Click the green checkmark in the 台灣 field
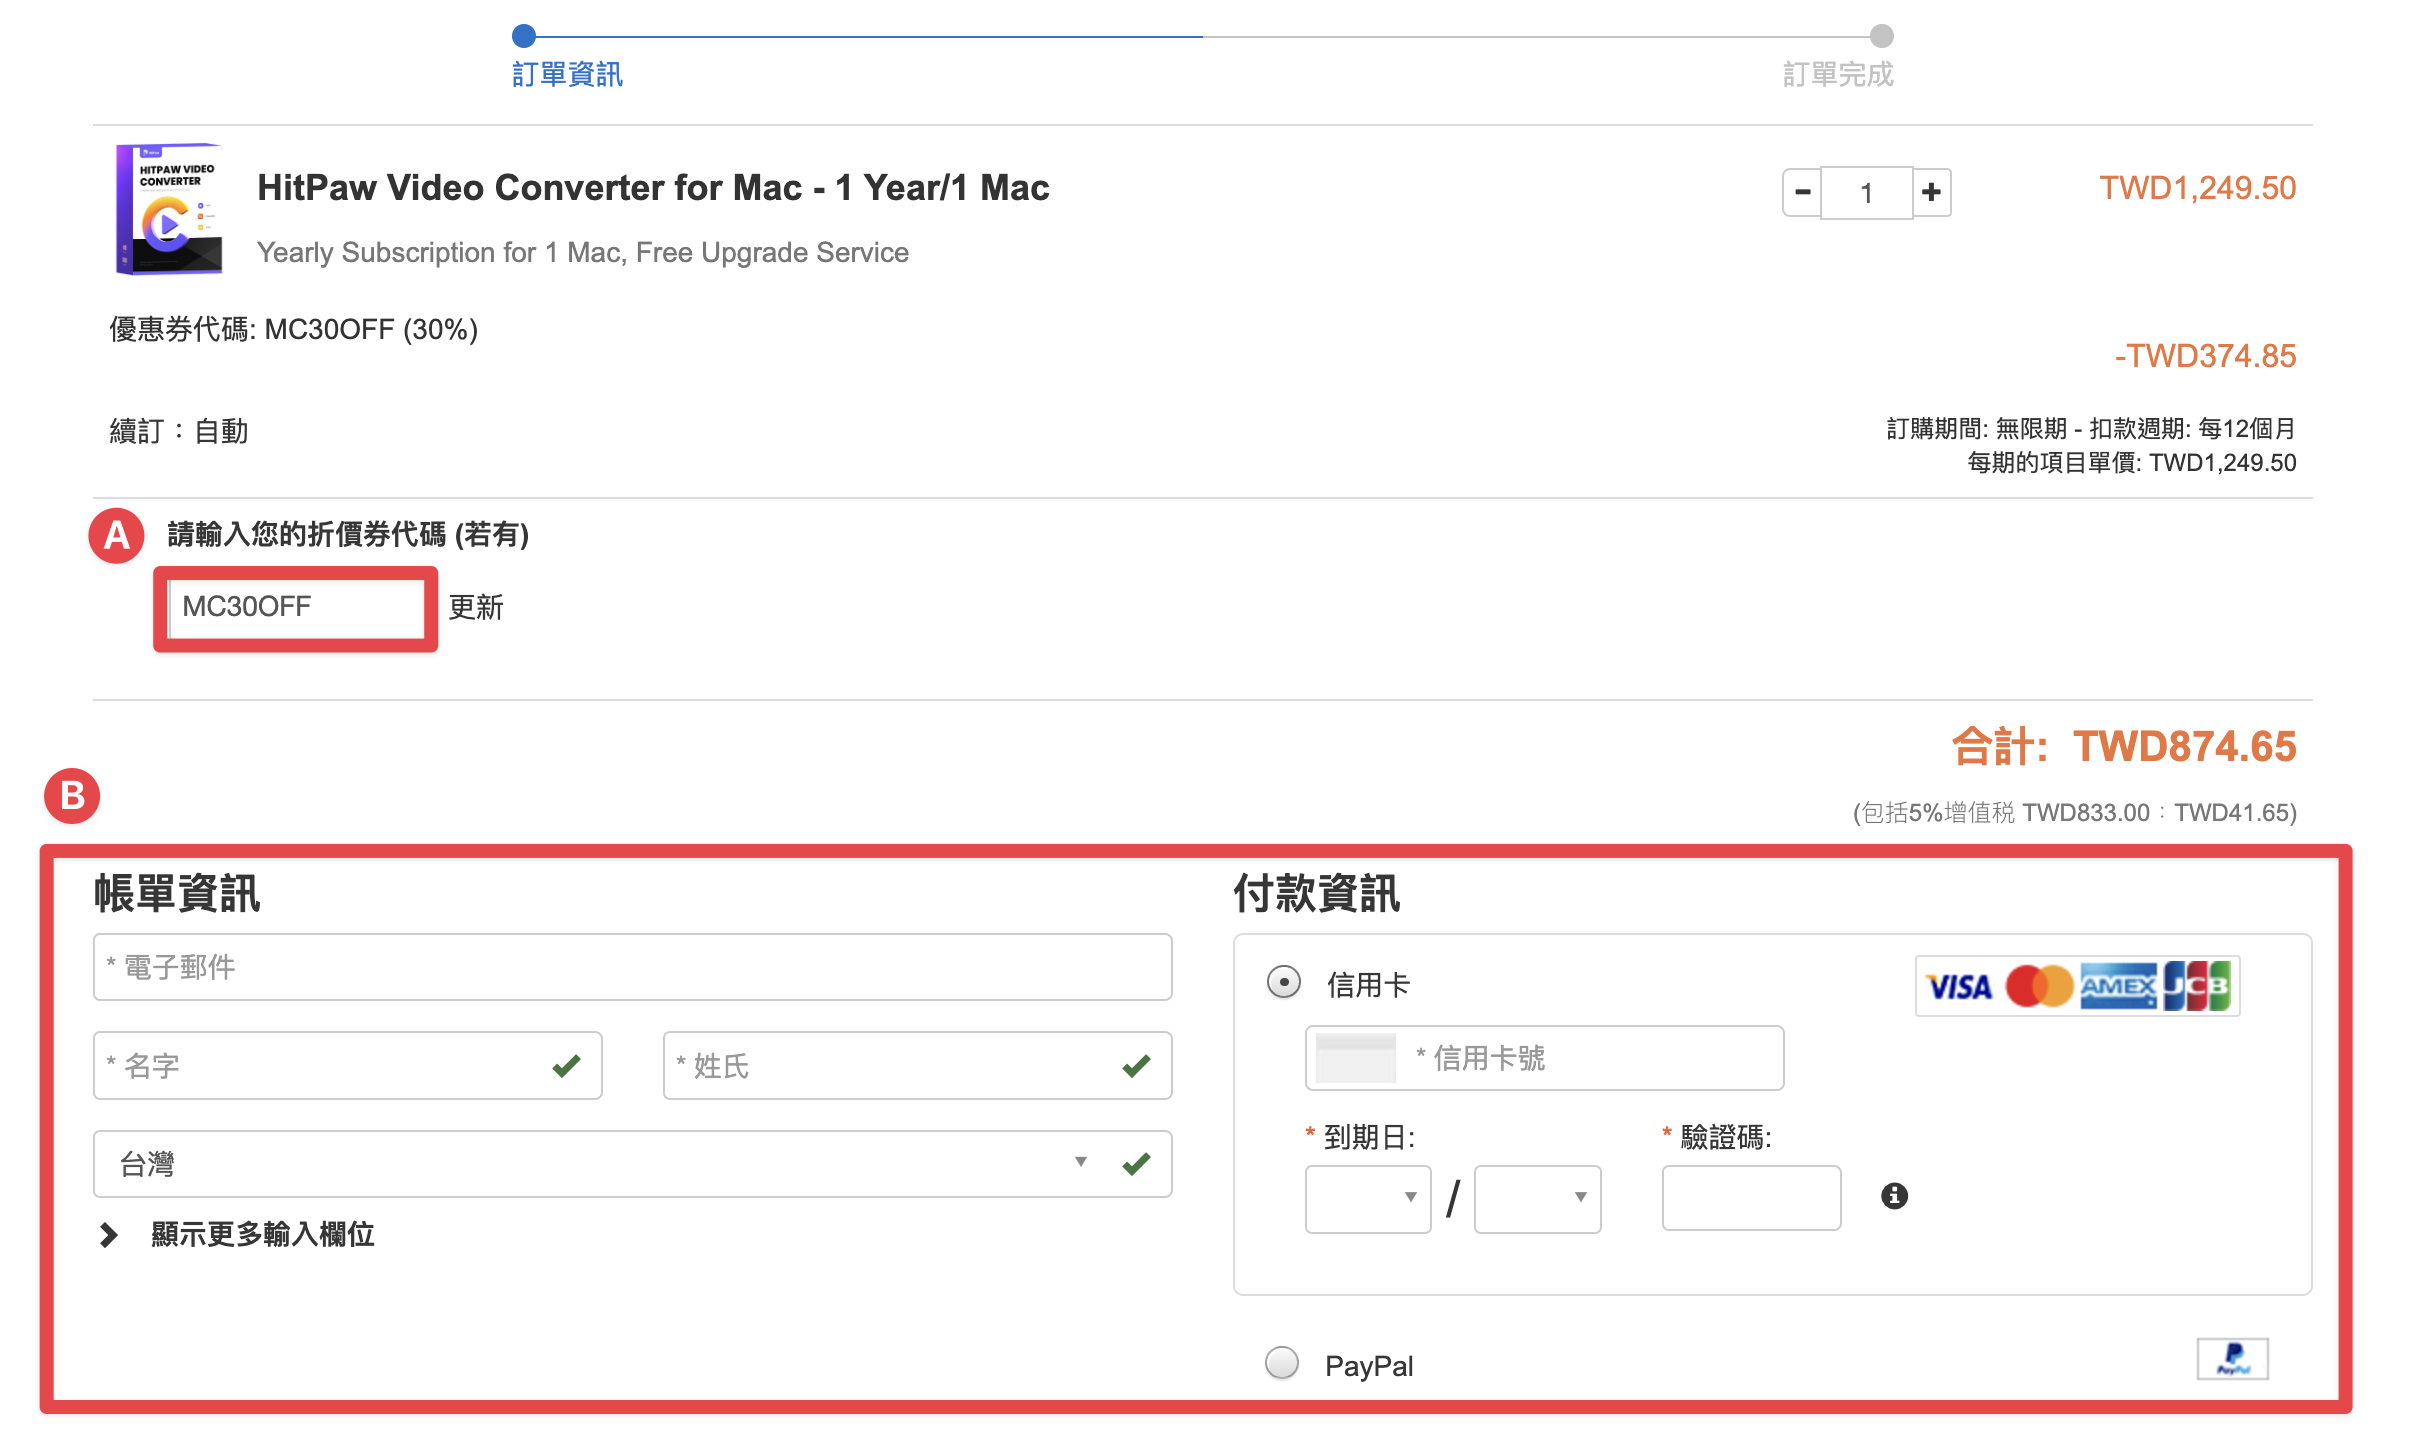This screenshot has width=2412, height=1432. (x=1136, y=1164)
